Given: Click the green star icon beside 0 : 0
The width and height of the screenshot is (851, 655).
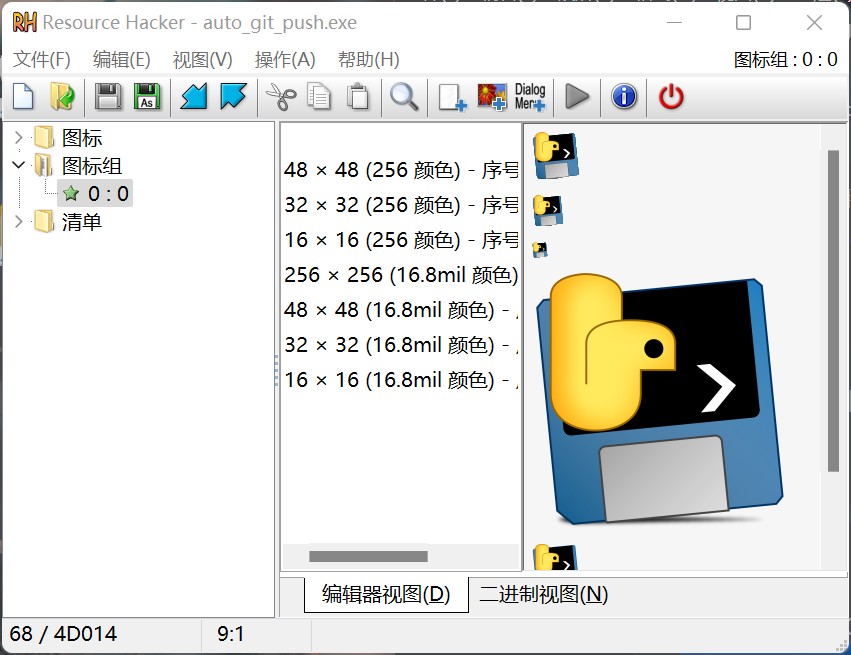Looking at the screenshot, I should click(71, 194).
